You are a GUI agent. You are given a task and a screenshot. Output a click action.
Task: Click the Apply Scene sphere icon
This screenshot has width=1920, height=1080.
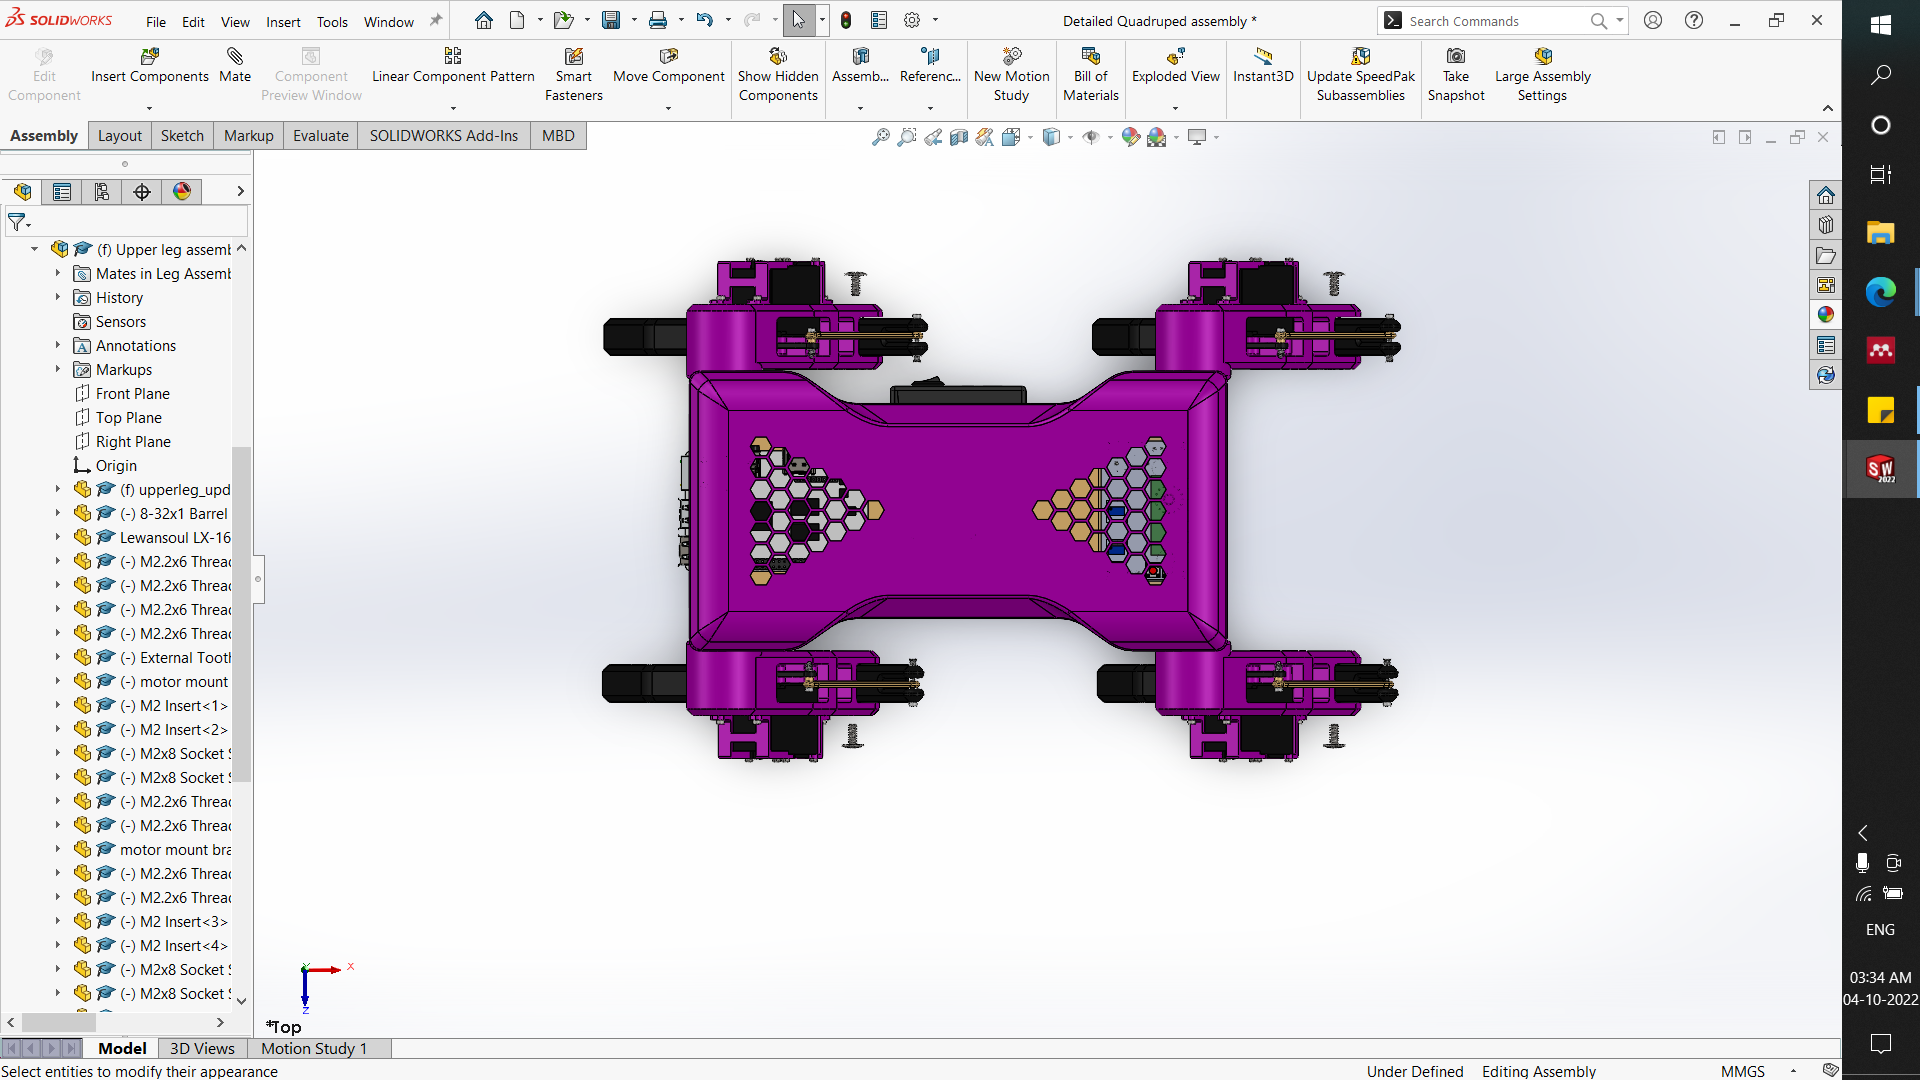[1155, 137]
